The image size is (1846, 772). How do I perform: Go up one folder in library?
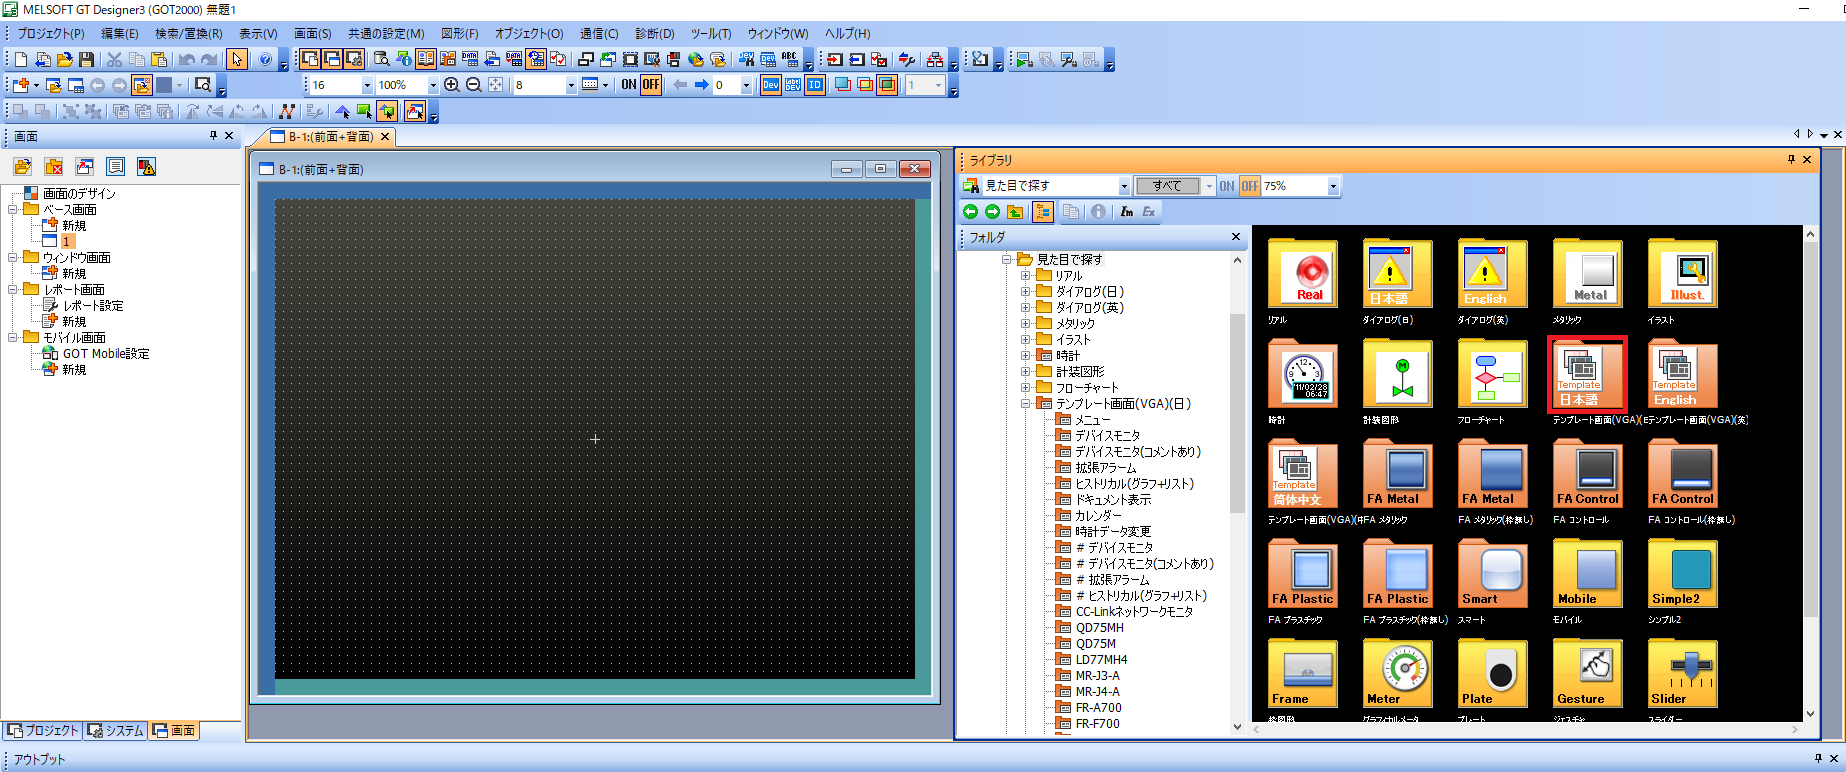(1015, 212)
